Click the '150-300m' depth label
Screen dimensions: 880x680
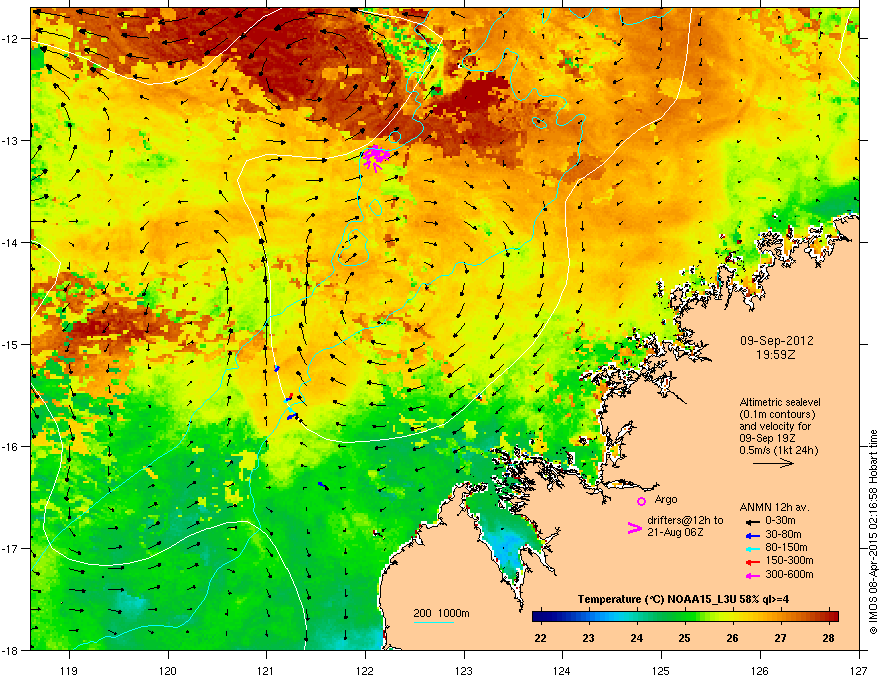pyautogui.click(x=789, y=560)
